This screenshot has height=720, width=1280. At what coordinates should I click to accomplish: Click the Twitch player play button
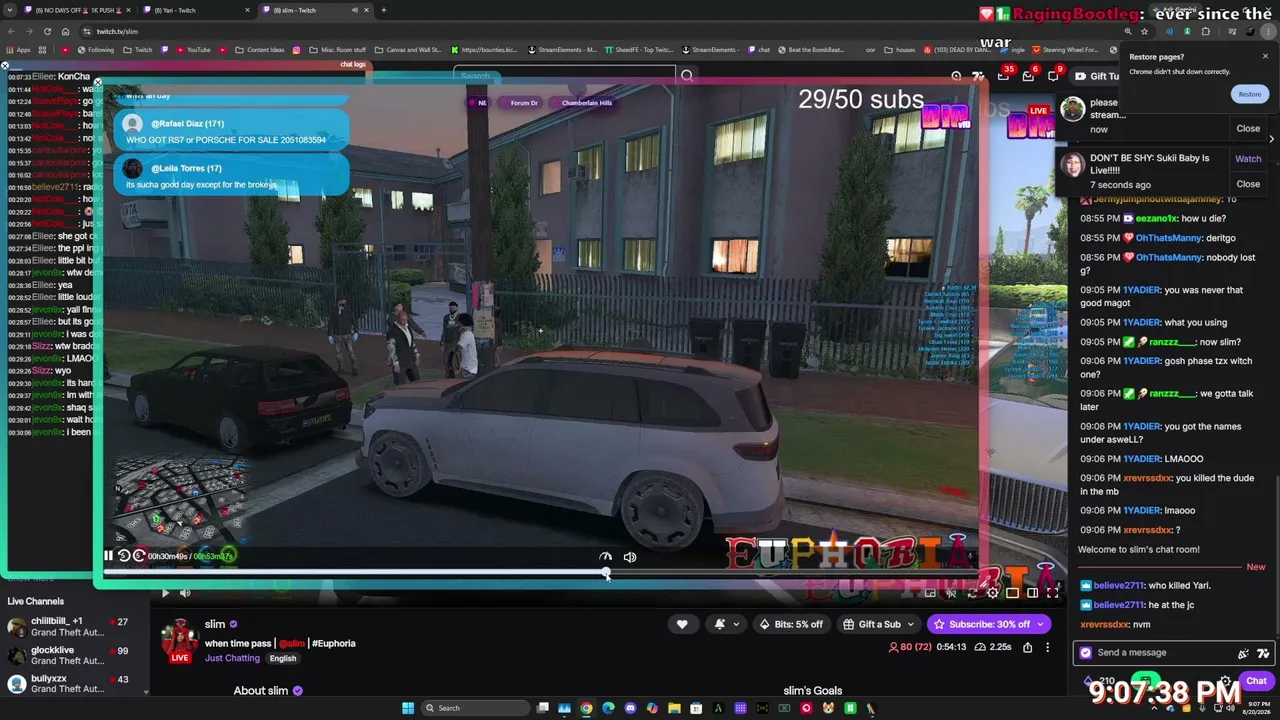coord(165,593)
